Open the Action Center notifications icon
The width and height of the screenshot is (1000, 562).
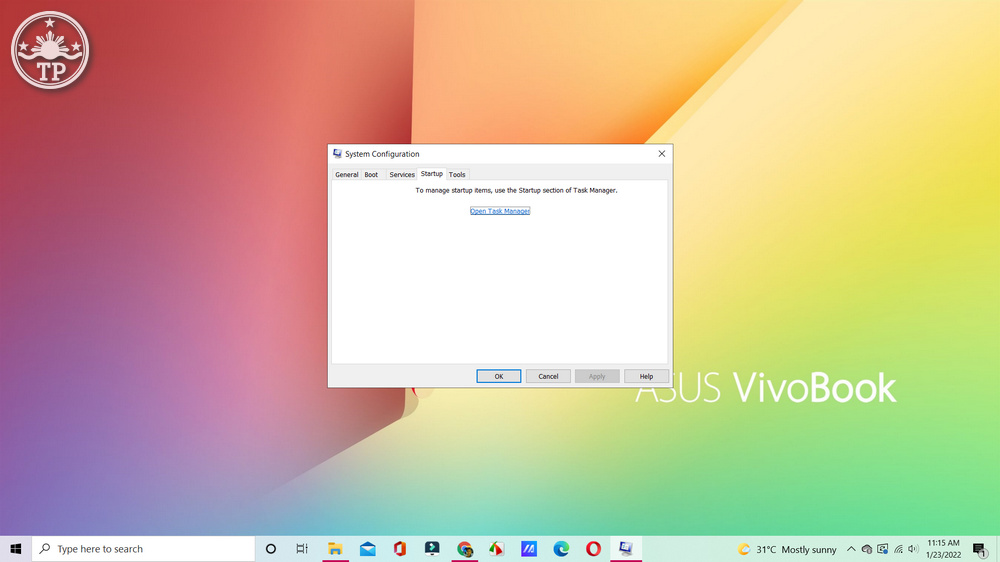[x=980, y=549]
